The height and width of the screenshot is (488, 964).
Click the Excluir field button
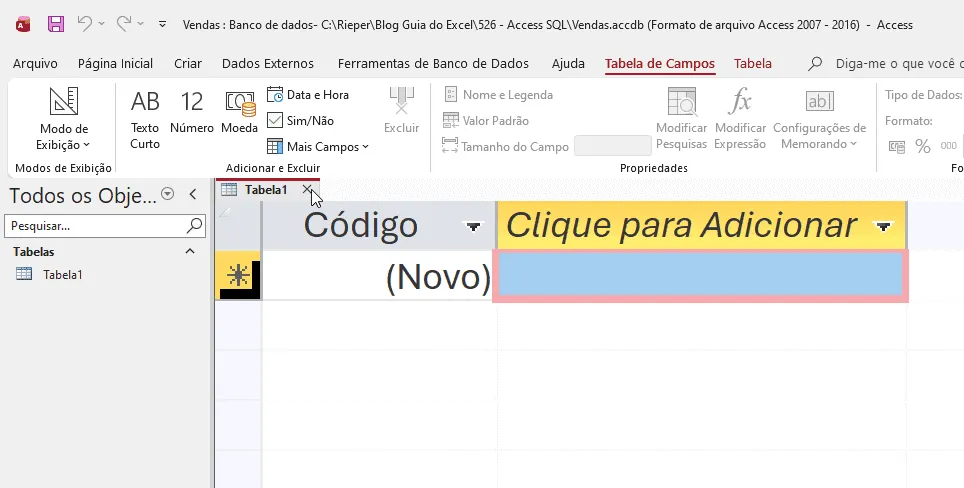(x=401, y=111)
